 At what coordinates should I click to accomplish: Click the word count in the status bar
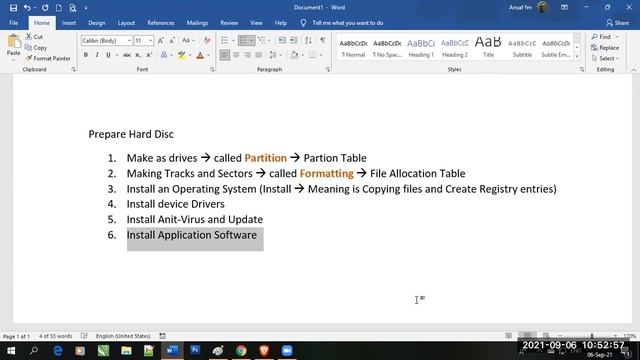pyautogui.click(x=56, y=336)
